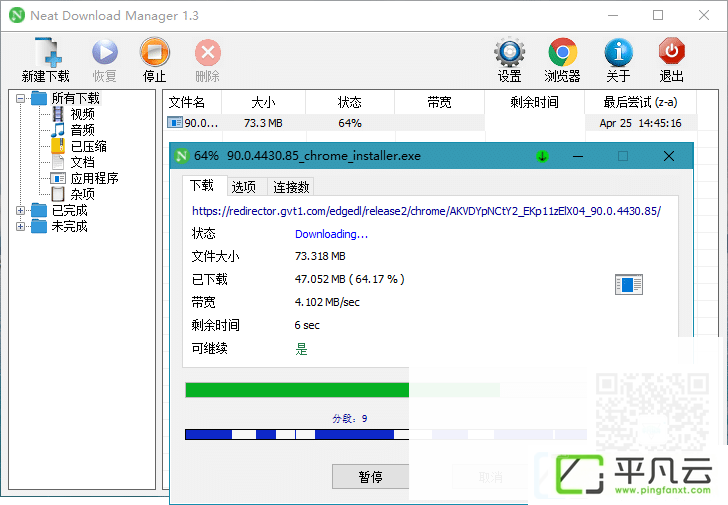Sort by 文件名 column header

click(192, 102)
